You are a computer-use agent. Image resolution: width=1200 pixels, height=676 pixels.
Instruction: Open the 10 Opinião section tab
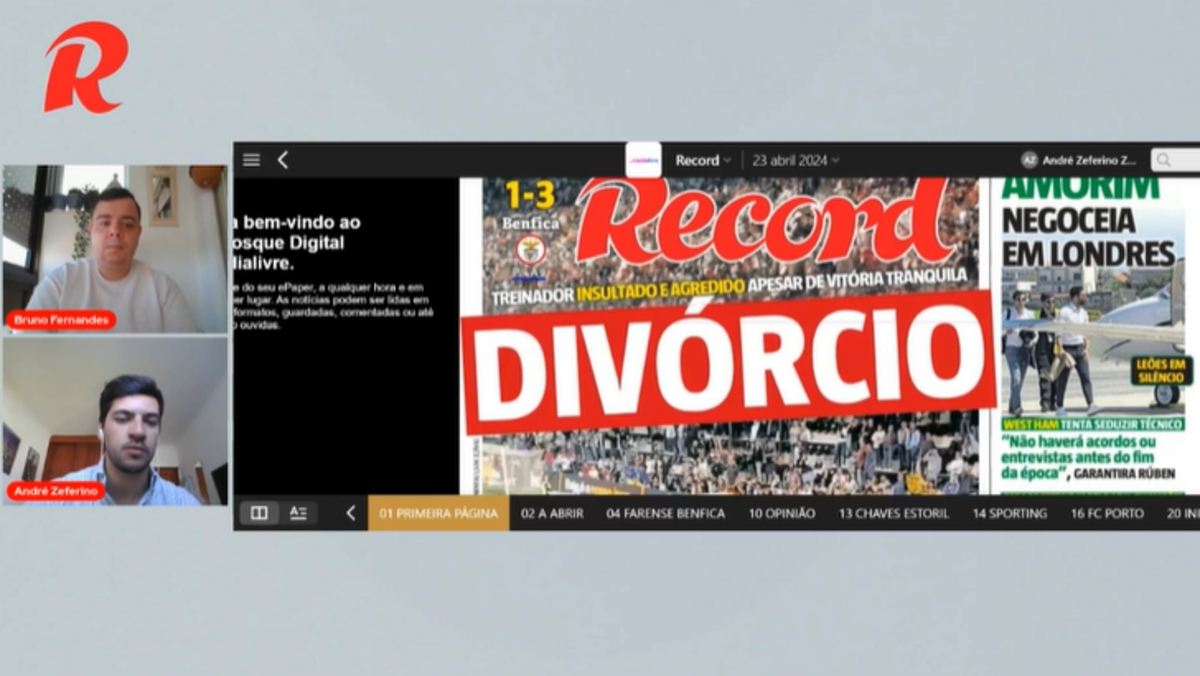(781, 513)
